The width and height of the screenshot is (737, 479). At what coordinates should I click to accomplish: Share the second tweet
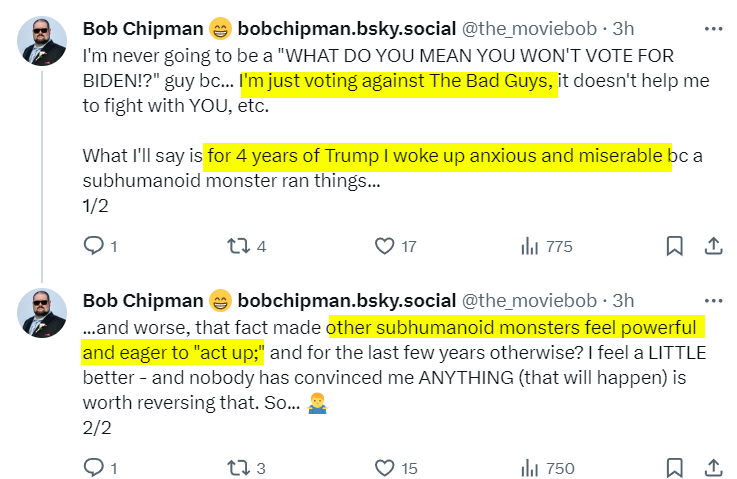pos(714,467)
